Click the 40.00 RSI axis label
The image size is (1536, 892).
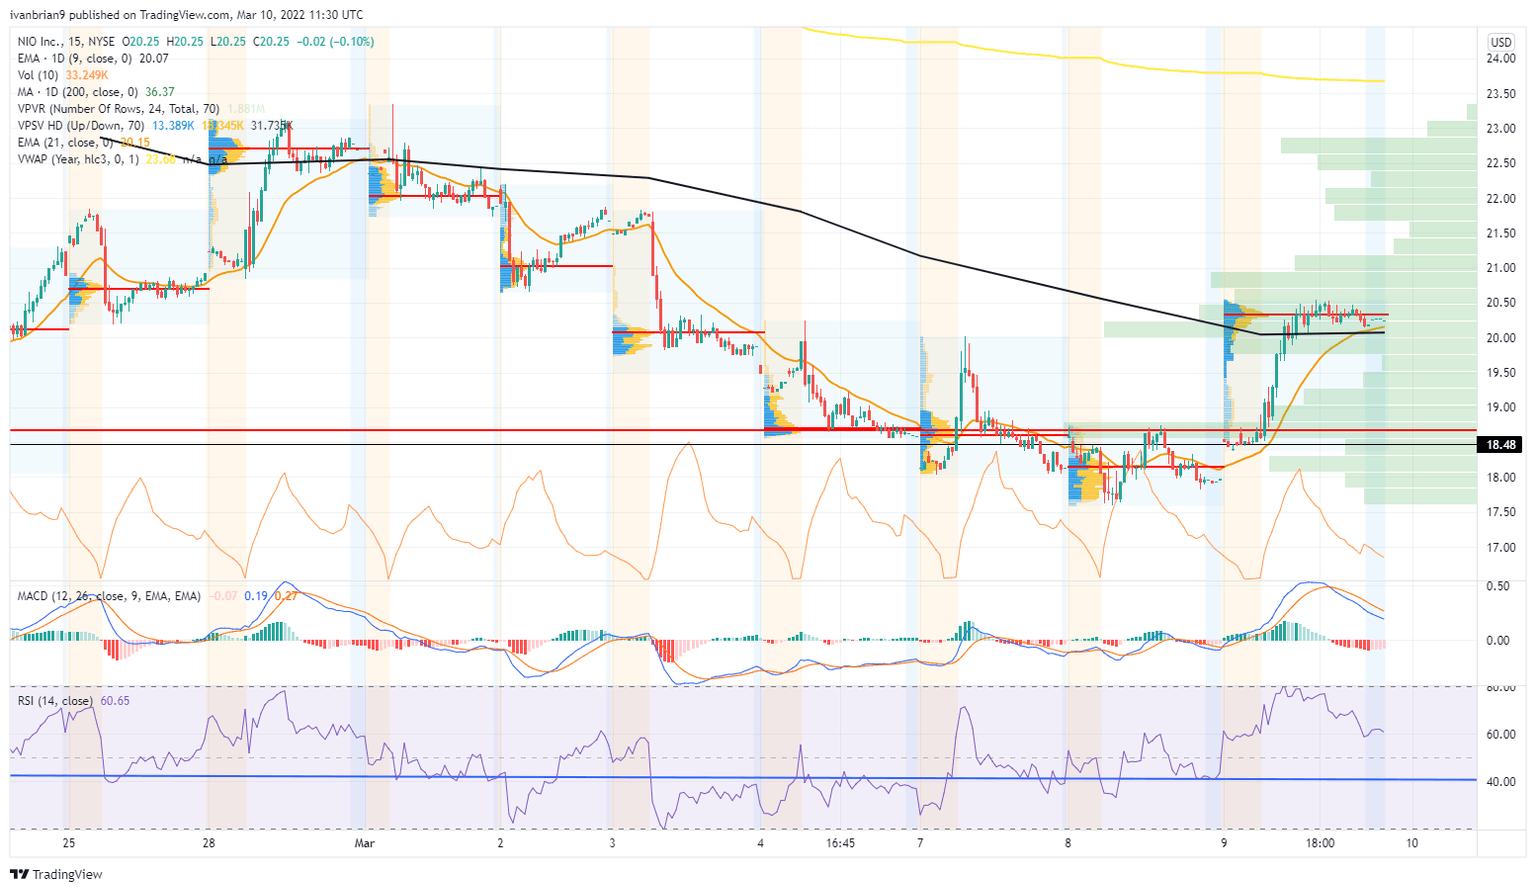(x=1500, y=782)
